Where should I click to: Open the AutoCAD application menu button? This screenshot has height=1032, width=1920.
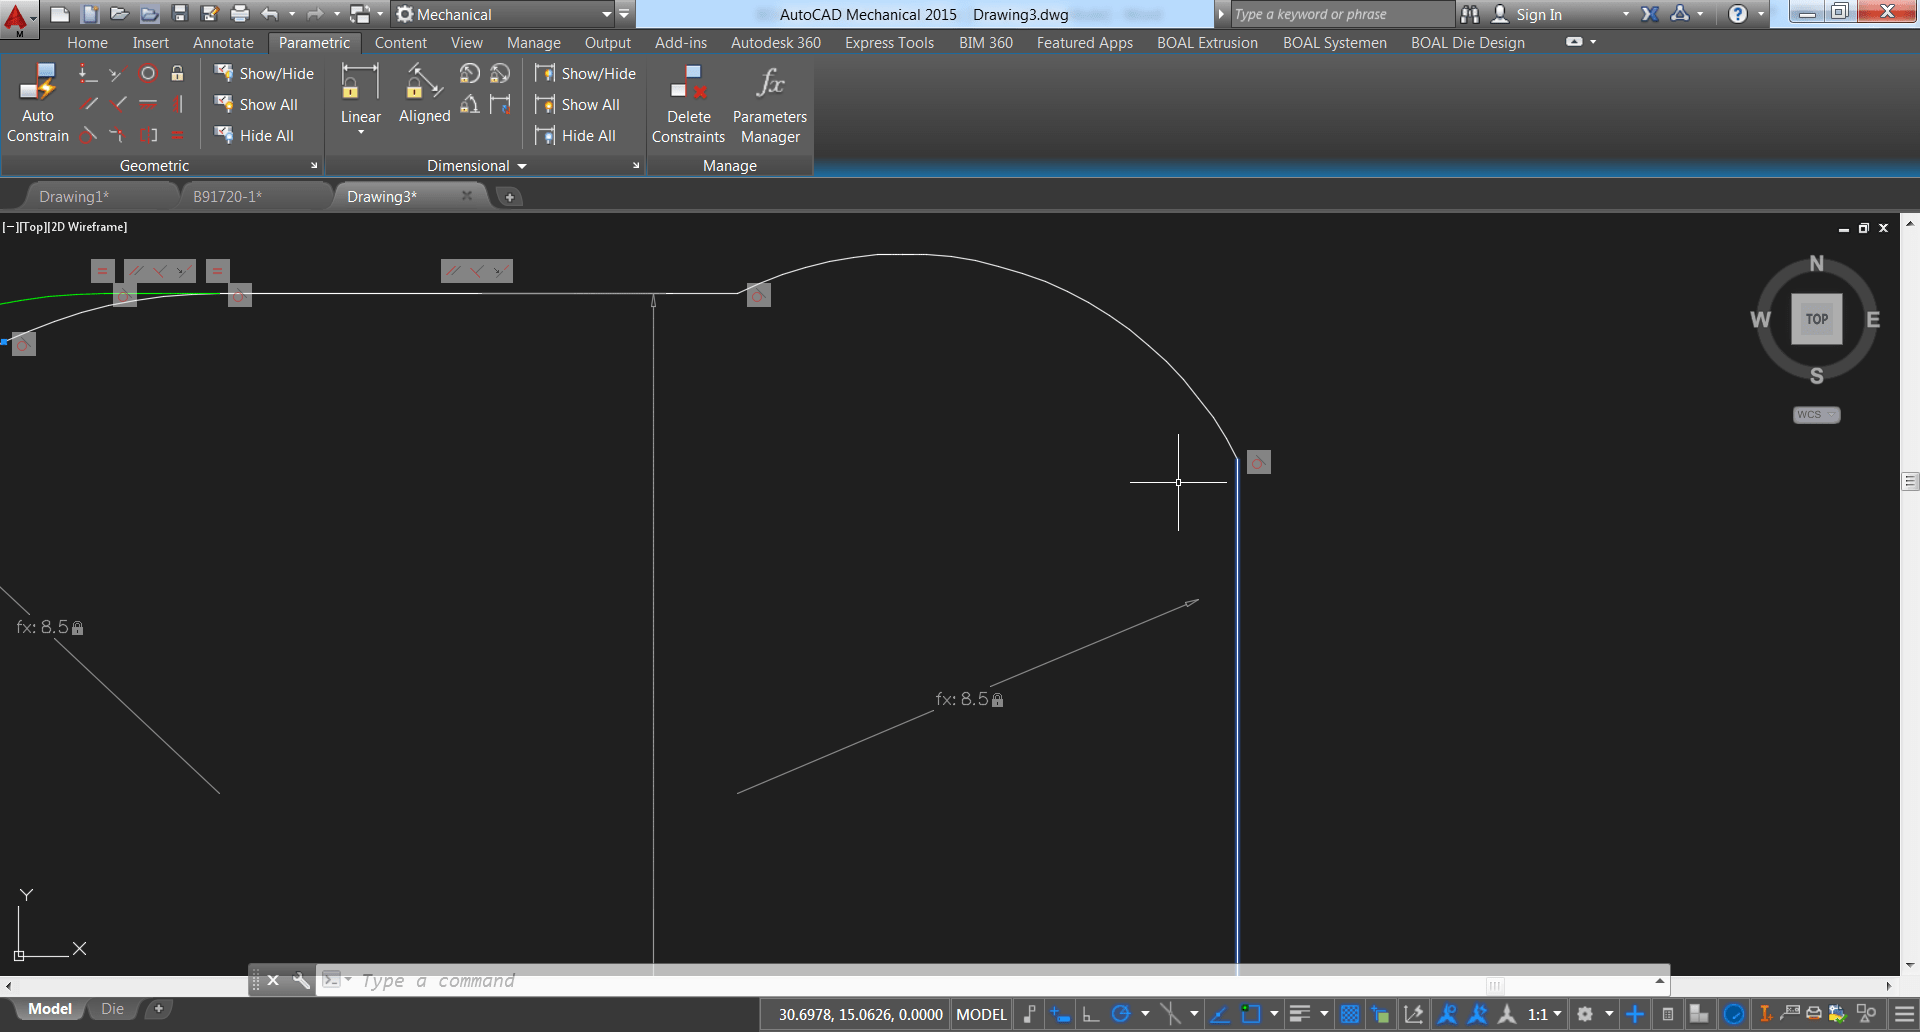coord(18,18)
